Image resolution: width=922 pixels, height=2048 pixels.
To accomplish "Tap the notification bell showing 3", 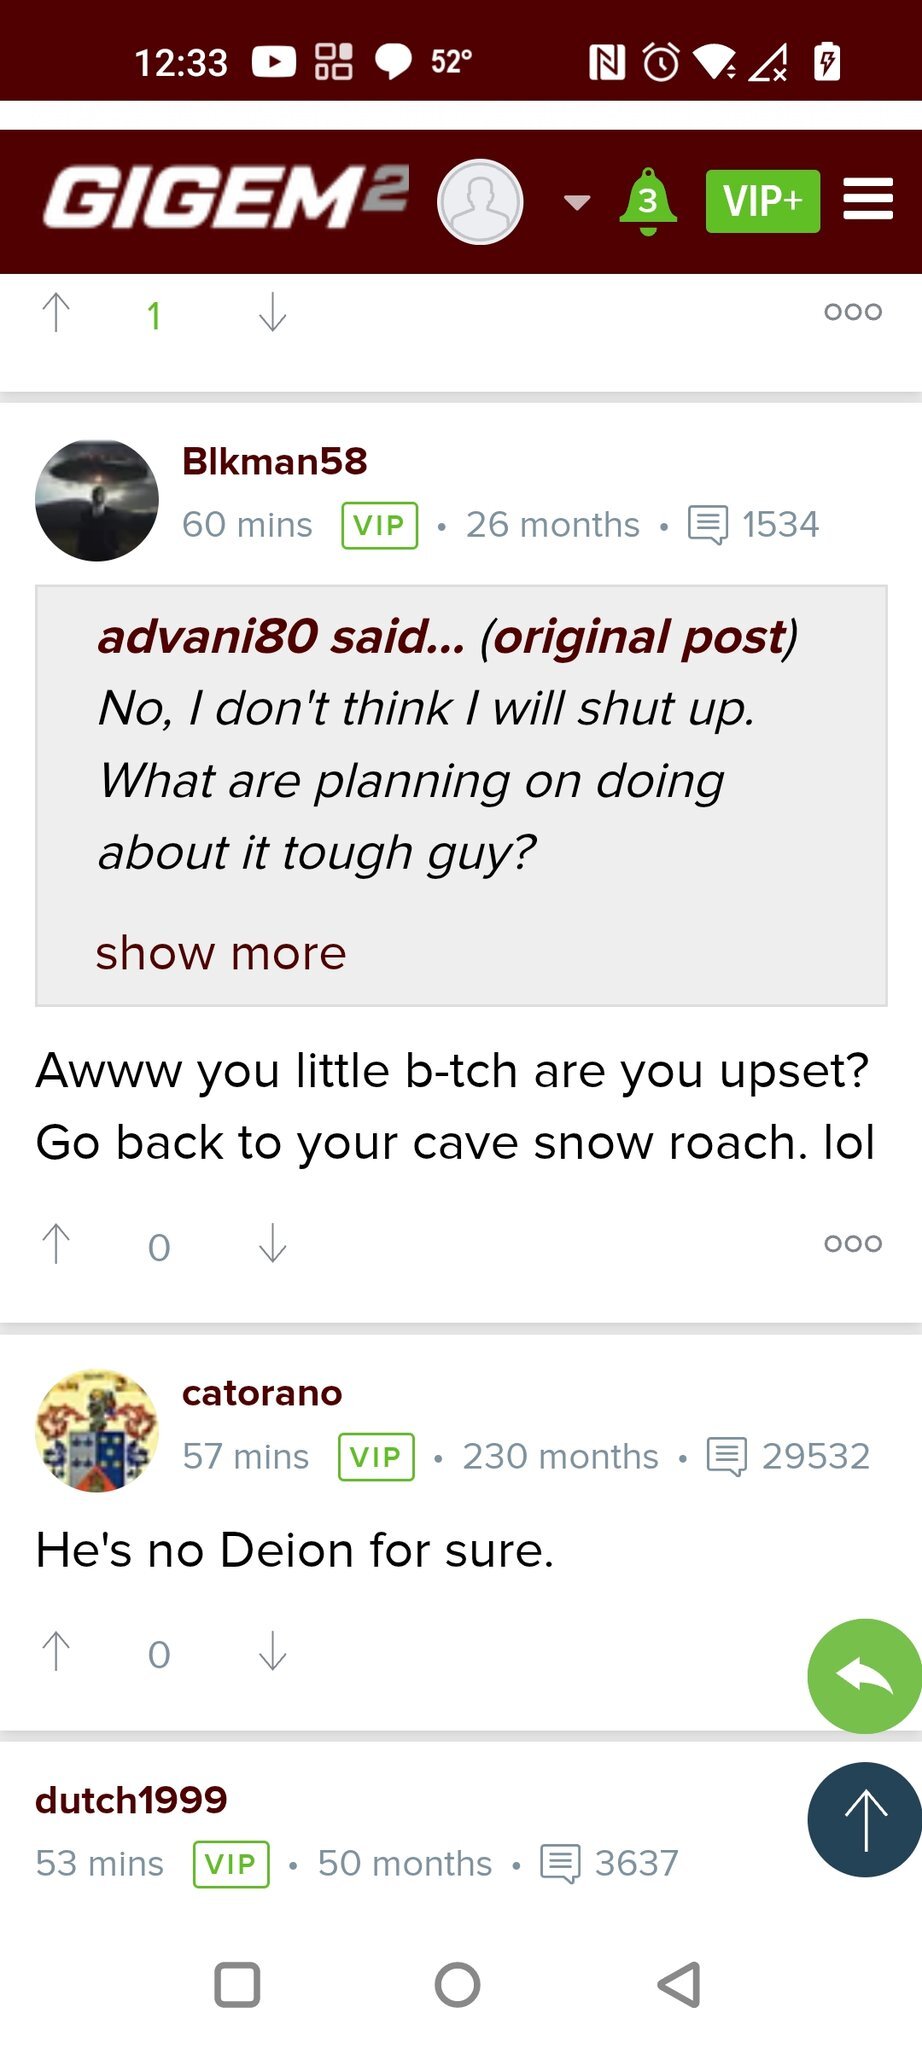I will (x=648, y=201).
